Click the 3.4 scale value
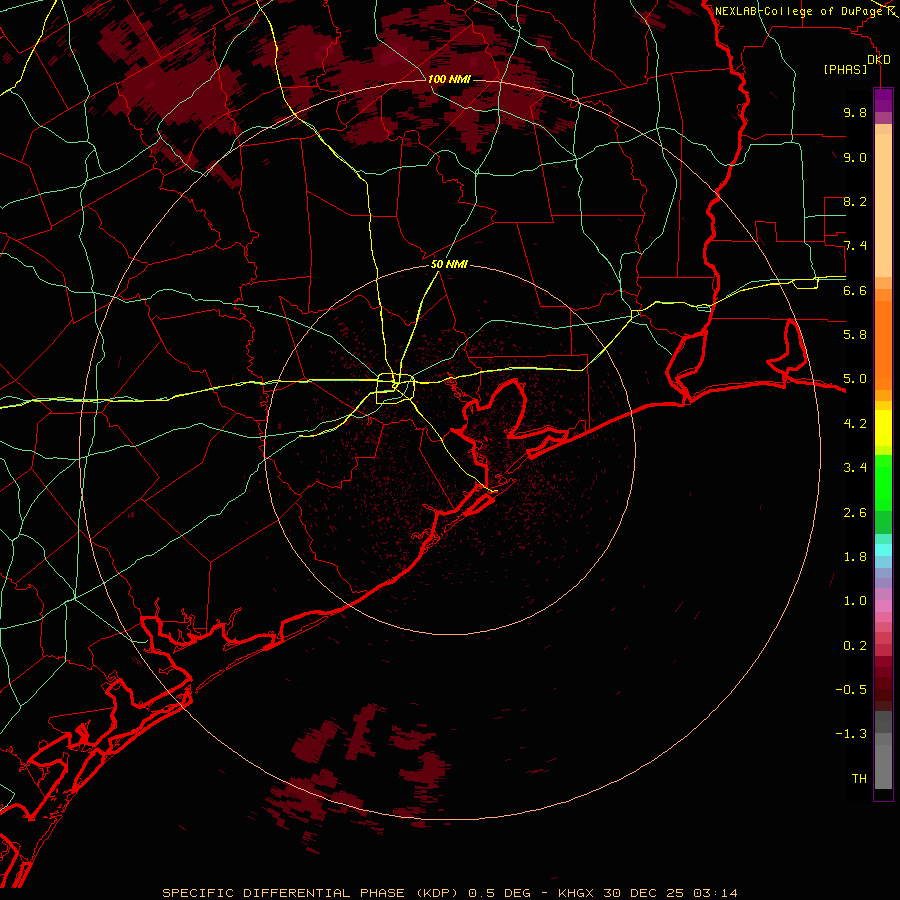The image size is (900, 900). [855, 468]
